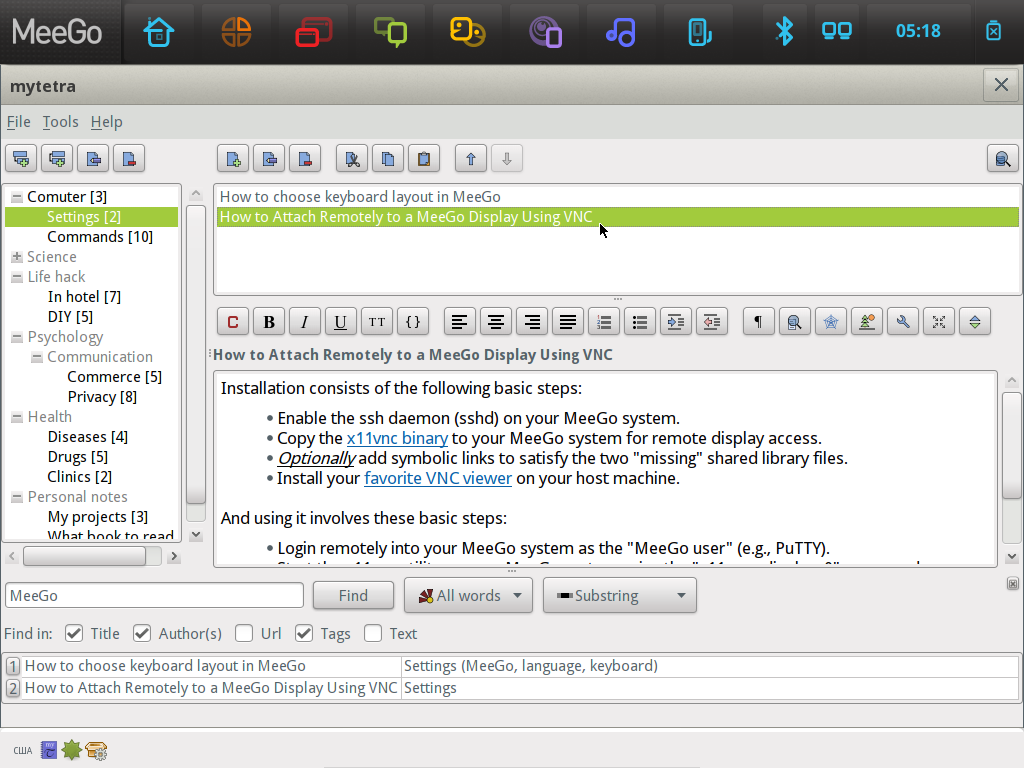Click the edit branch name icon
1024x768 pixels.
pos(93,159)
